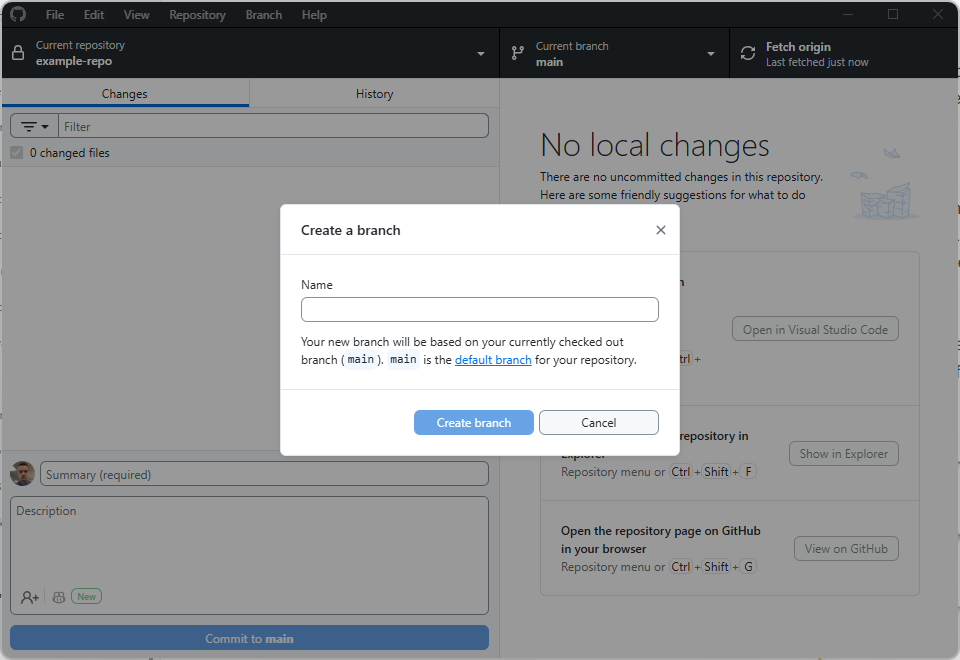Viewport: 960px width, 660px height.
Task: Open the default branch link
Action: coord(493,360)
